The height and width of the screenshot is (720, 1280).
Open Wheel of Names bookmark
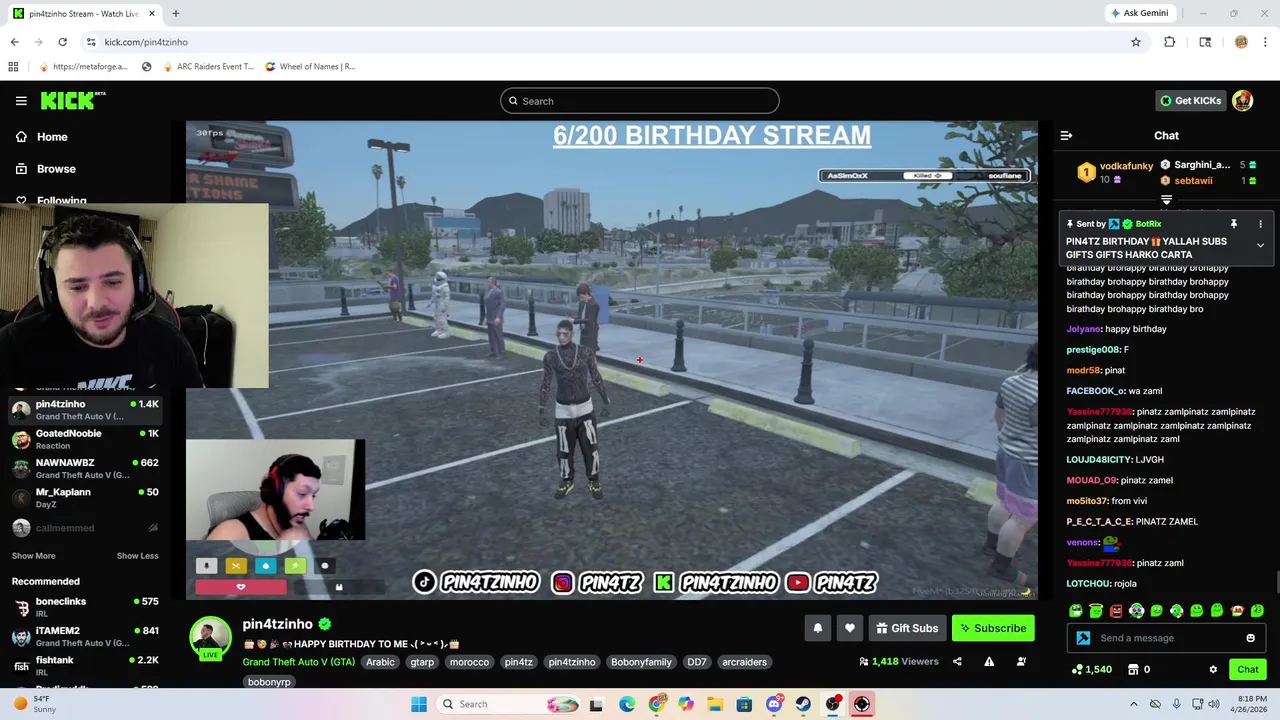pyautogui.click(x=310, y=67)
